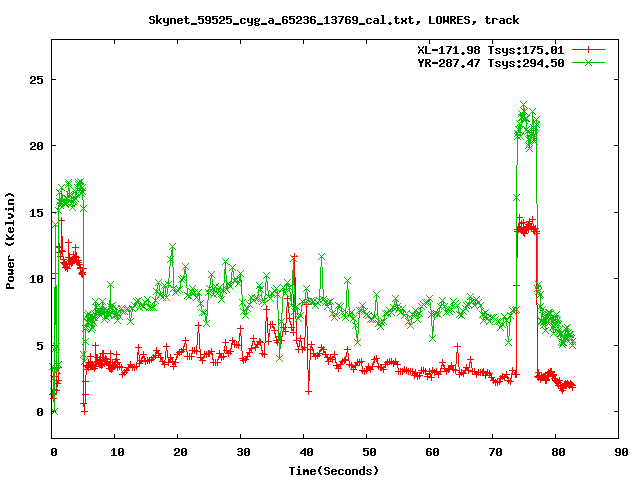Click the x-axis tick value 70
The width and height of the screenshot is (640, 480).
pyautogui.click(x=495, y=452)
